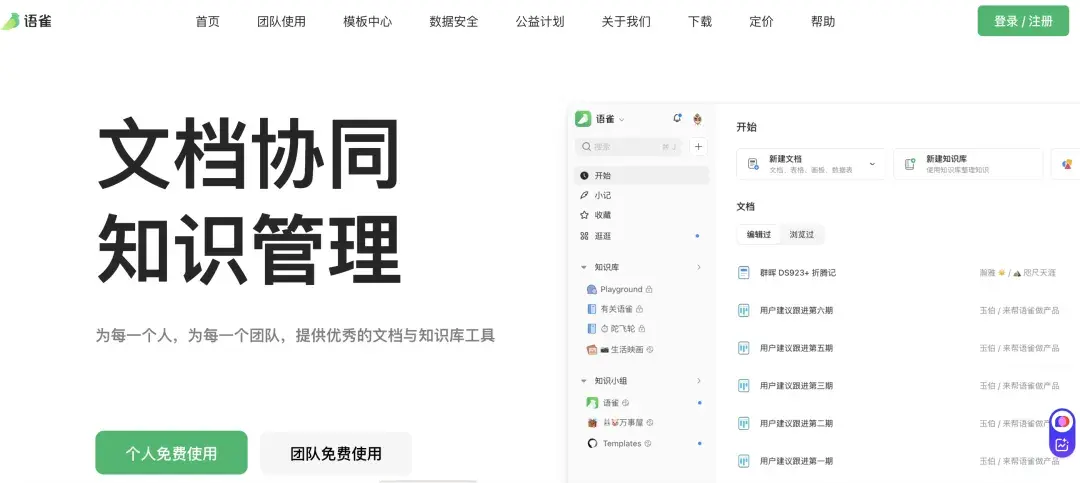Open the 语雀 workspace switcher dropdown
1080x483 pixels.
(622, 119)
